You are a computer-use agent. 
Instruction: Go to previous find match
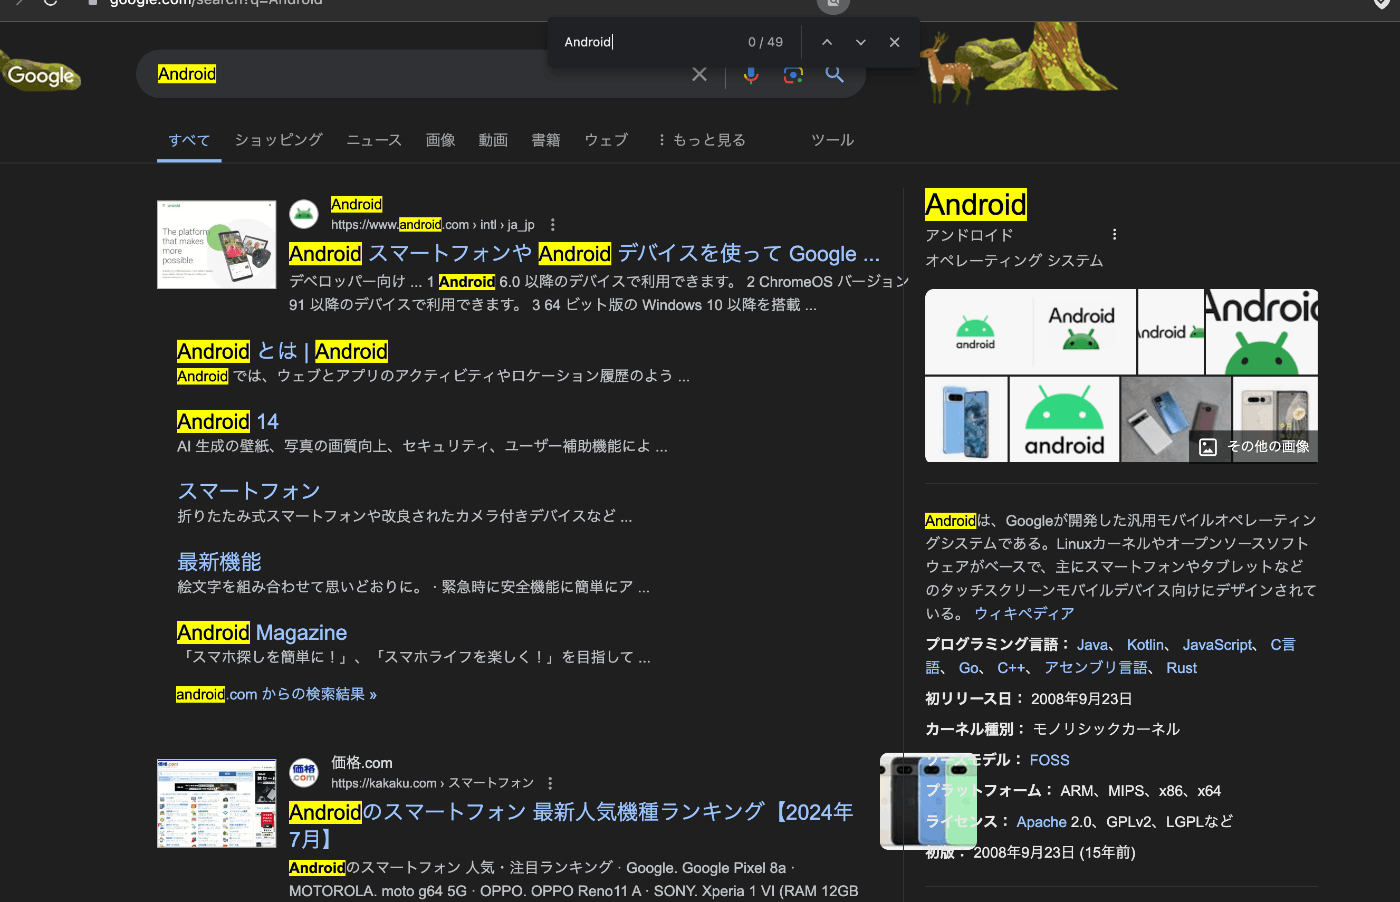coord(827,42)
